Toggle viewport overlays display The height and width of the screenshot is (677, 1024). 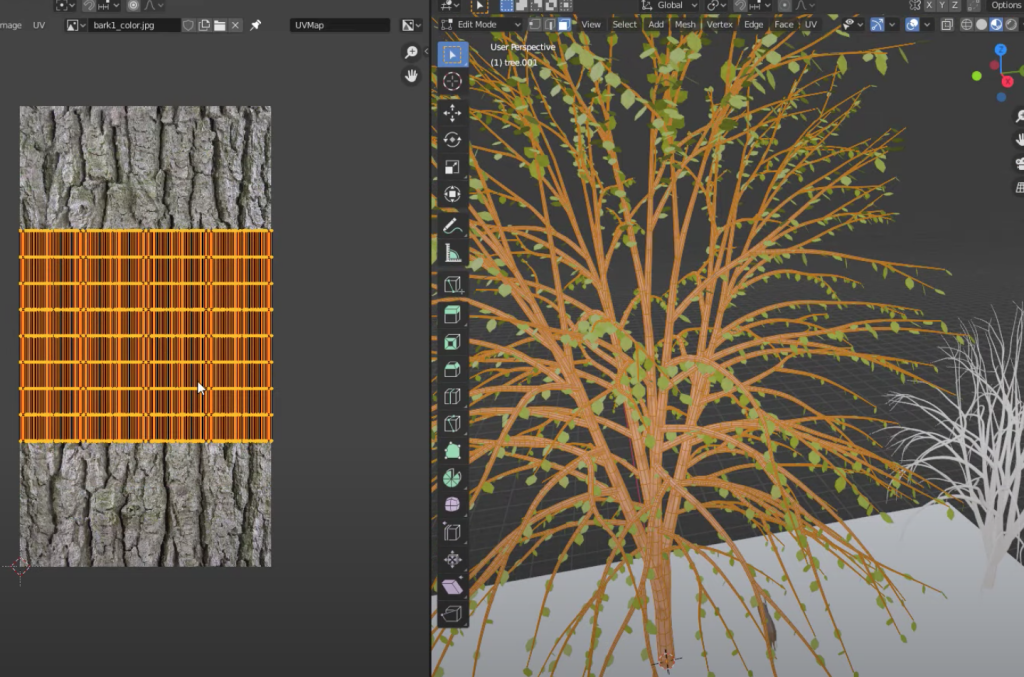[912, 24]
